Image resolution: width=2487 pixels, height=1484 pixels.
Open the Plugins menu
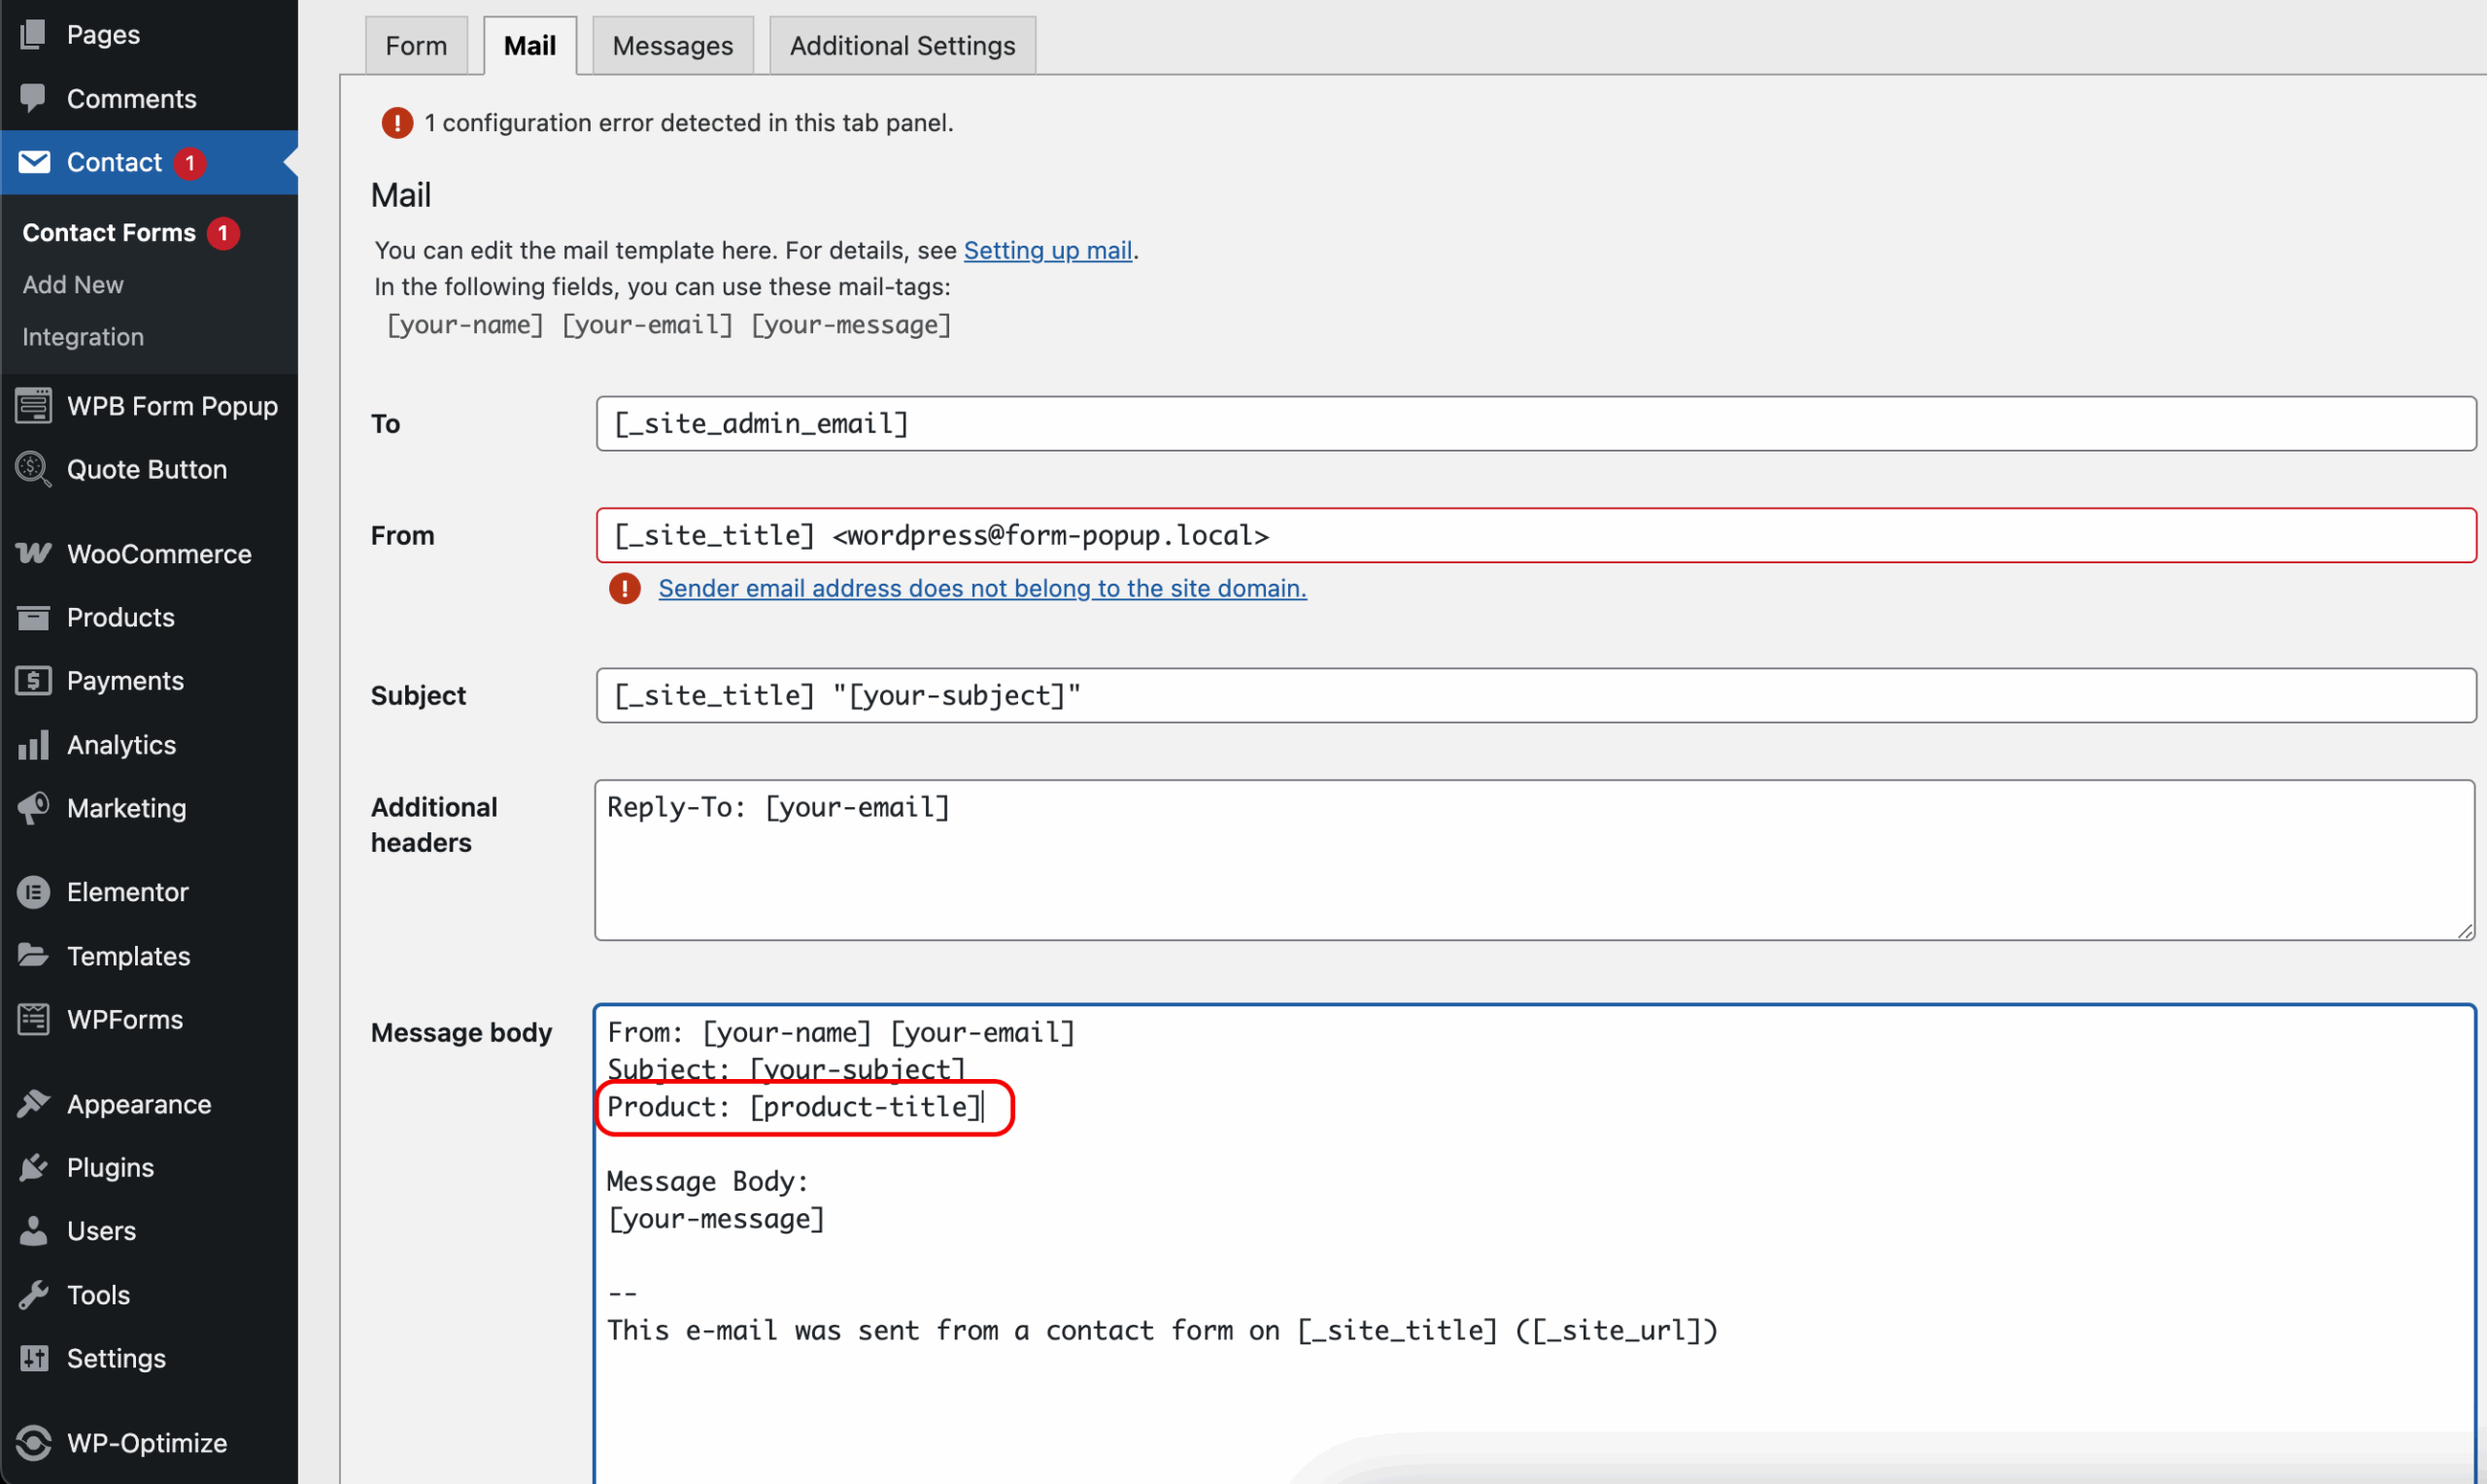pos(149,1167)
